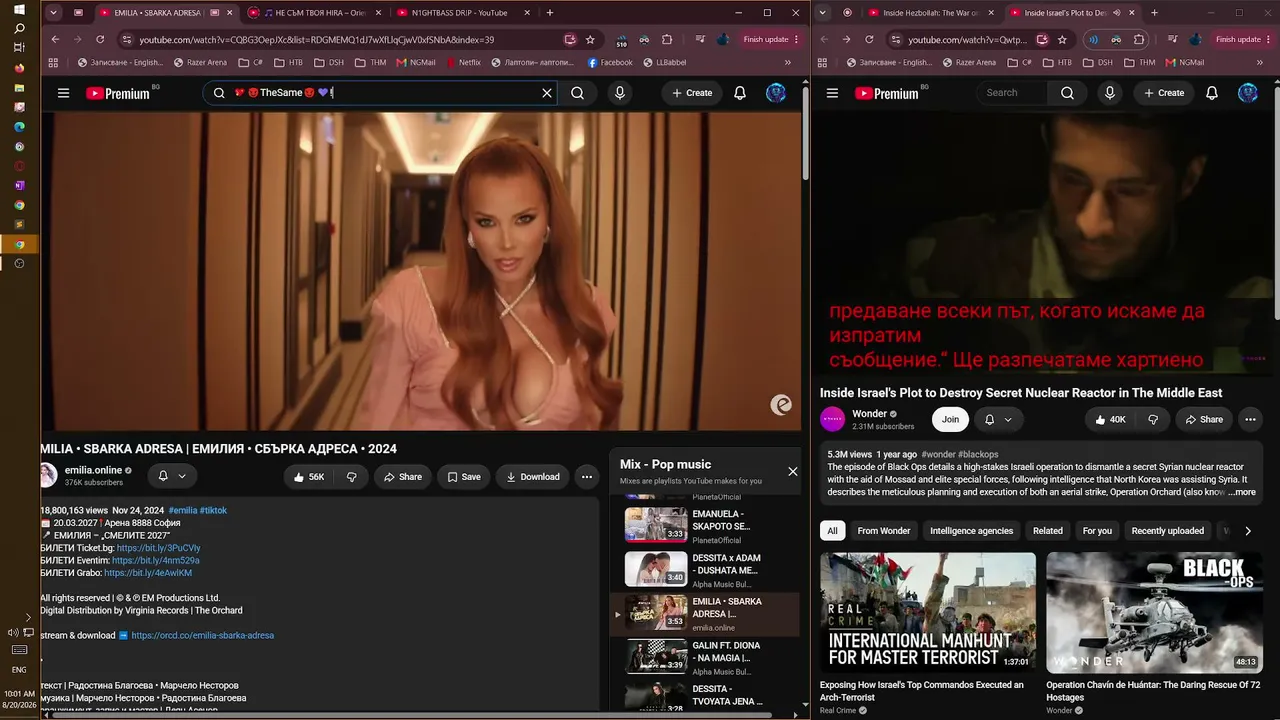Select the Intelligence agencies filter chip

point(971,531)
